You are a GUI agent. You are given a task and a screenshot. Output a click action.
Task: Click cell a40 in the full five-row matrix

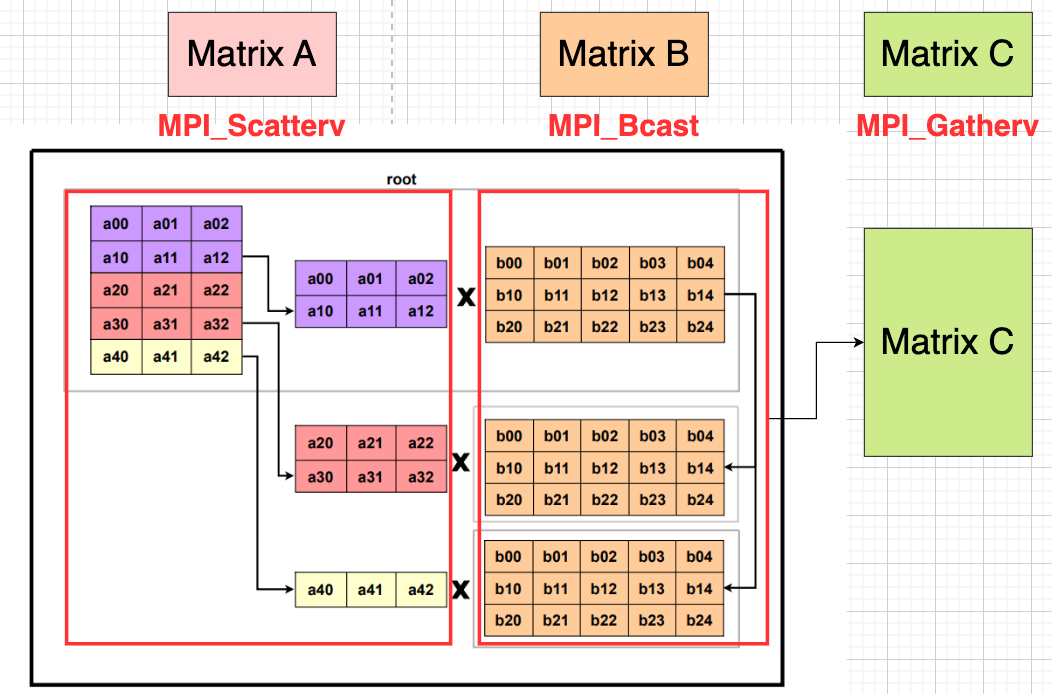[x=116, y=357]
